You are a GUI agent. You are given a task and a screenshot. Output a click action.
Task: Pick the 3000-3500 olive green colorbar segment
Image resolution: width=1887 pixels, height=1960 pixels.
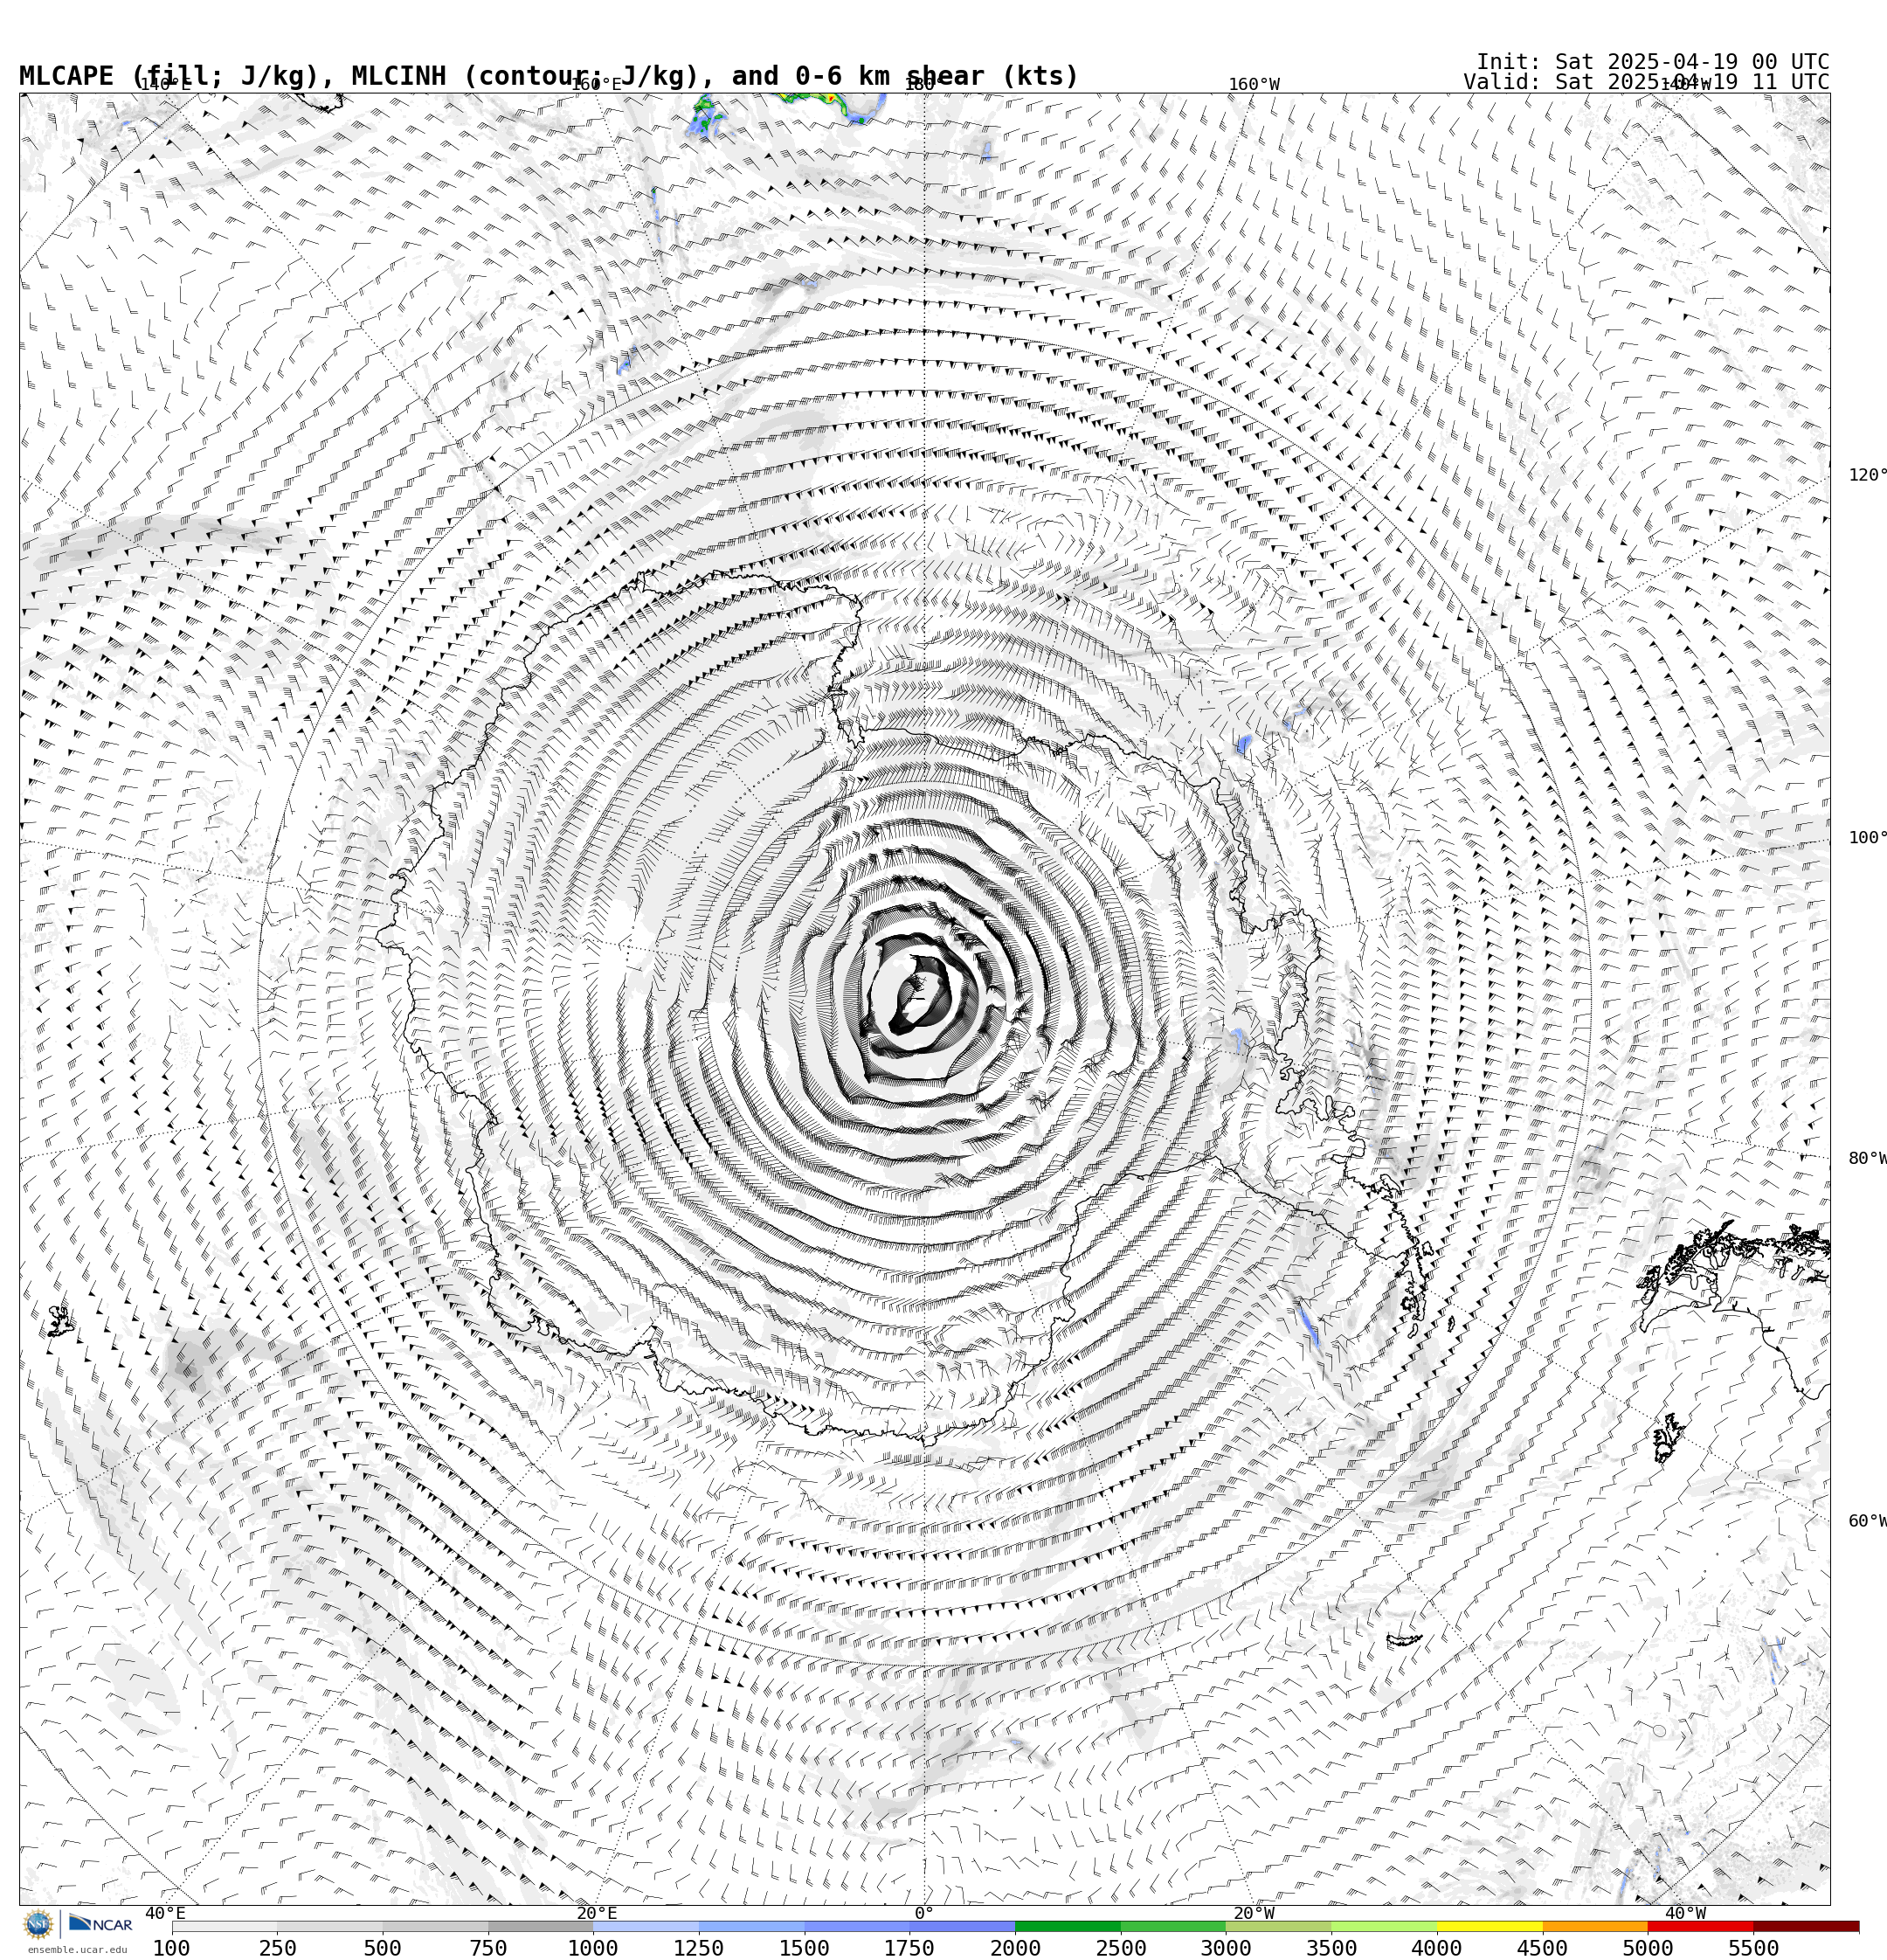(1279, 1926)
